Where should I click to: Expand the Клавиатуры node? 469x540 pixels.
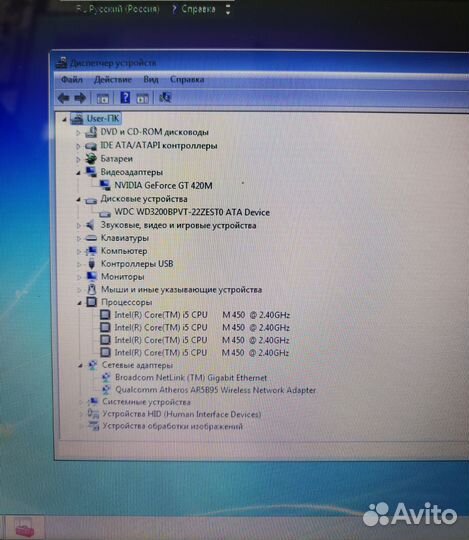tap(79, 238)
